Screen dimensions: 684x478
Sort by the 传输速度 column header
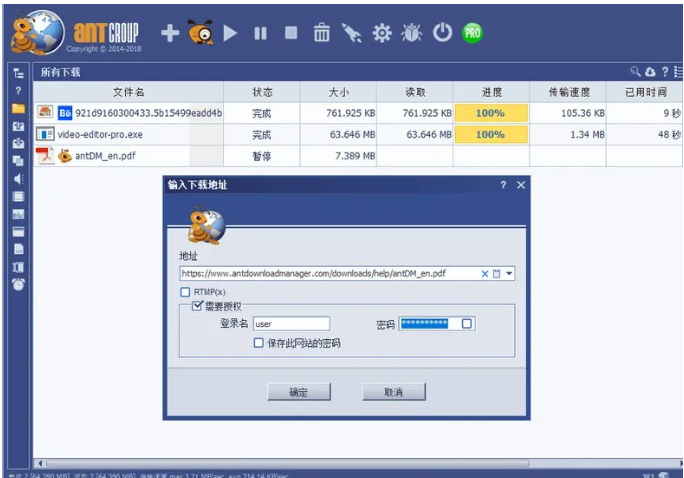coord(568,92)
